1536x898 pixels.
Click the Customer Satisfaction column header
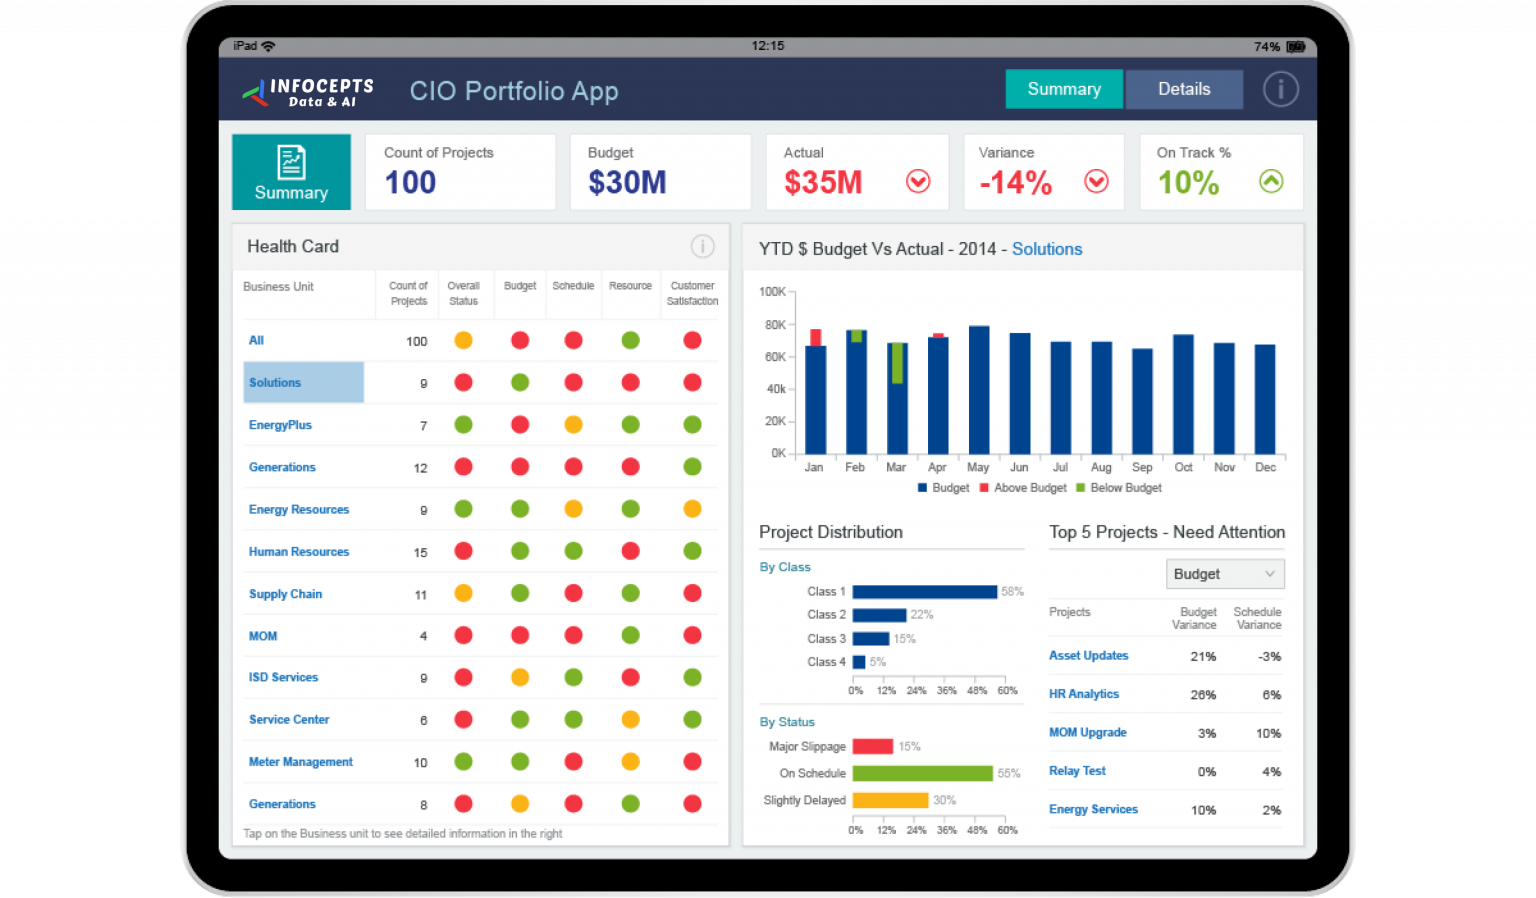(692, 293)
